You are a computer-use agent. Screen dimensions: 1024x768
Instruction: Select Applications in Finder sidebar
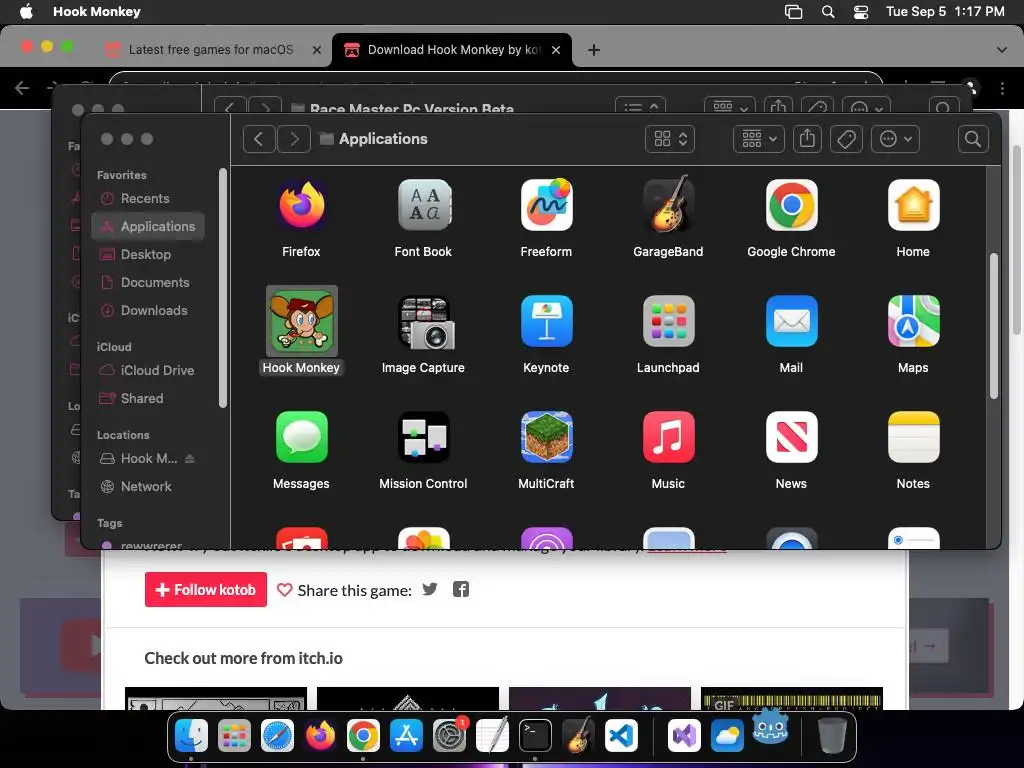coord(148,227)
